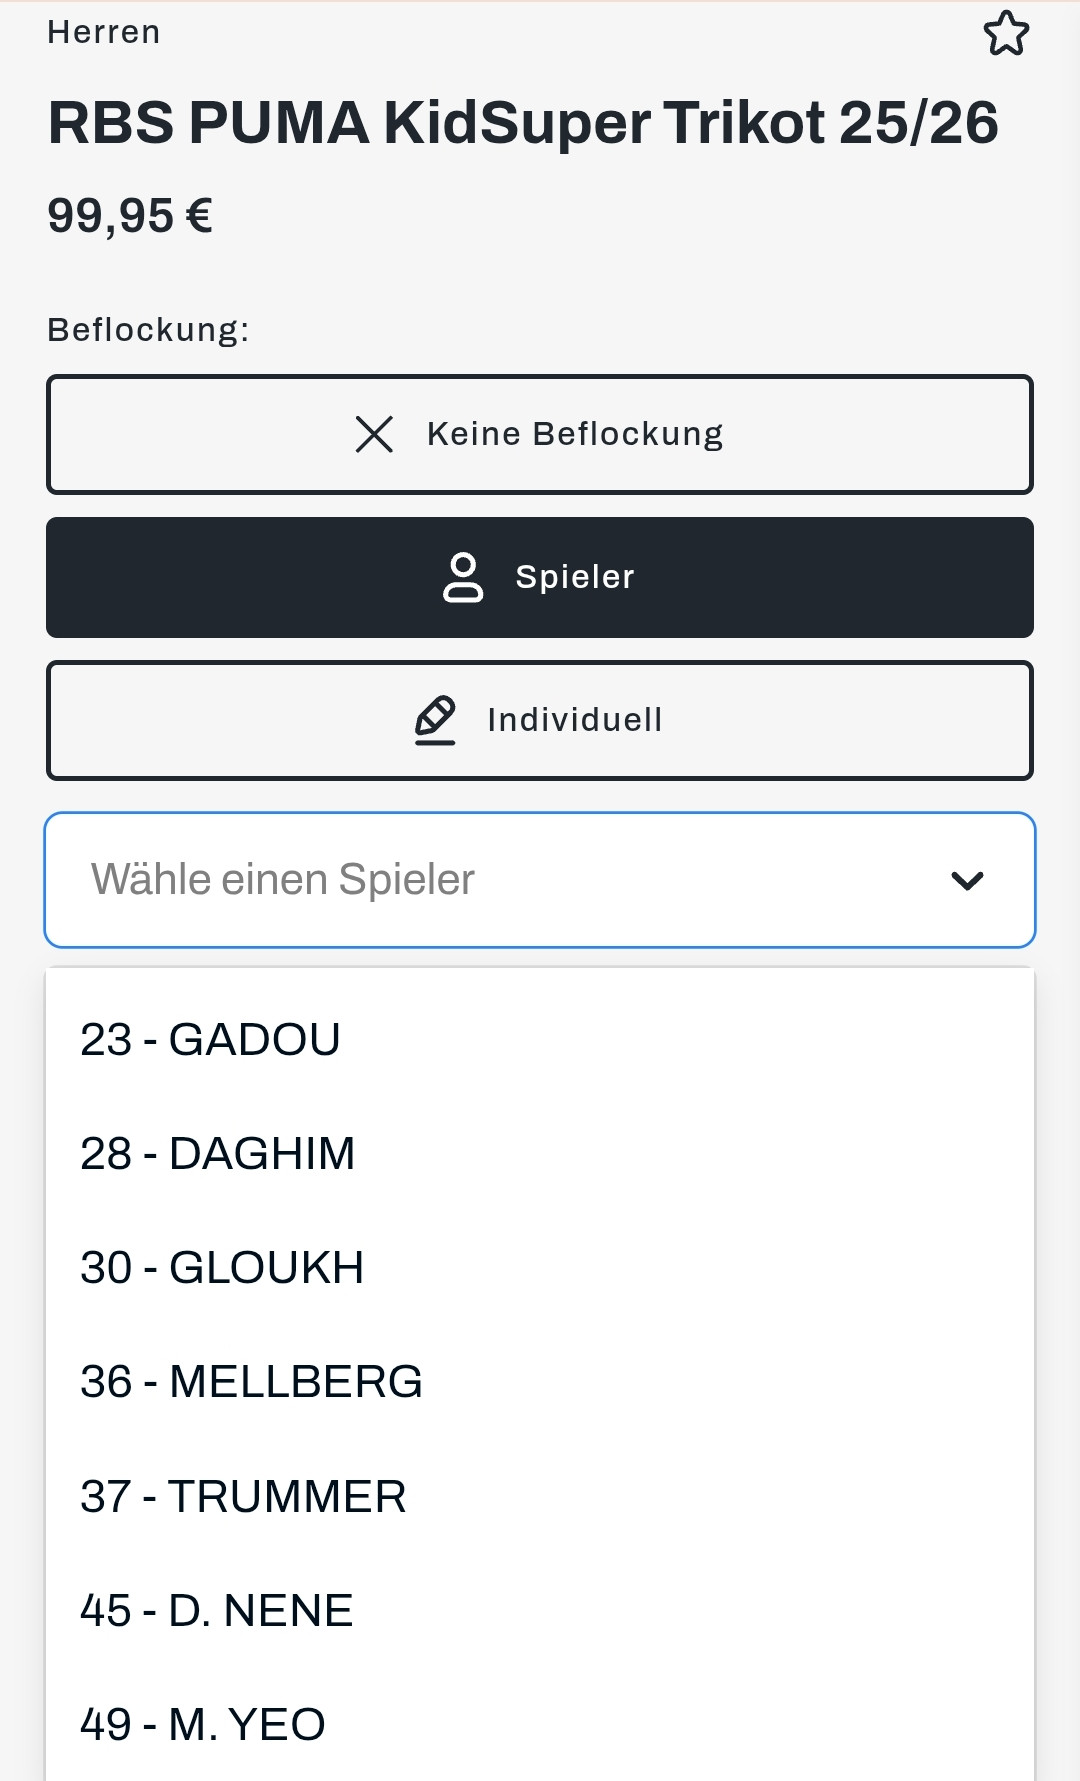Collapse the player dropdown chevron
Image resolution: width=1080 pixels, height=1781 pixels.
(x=967, y=880)
